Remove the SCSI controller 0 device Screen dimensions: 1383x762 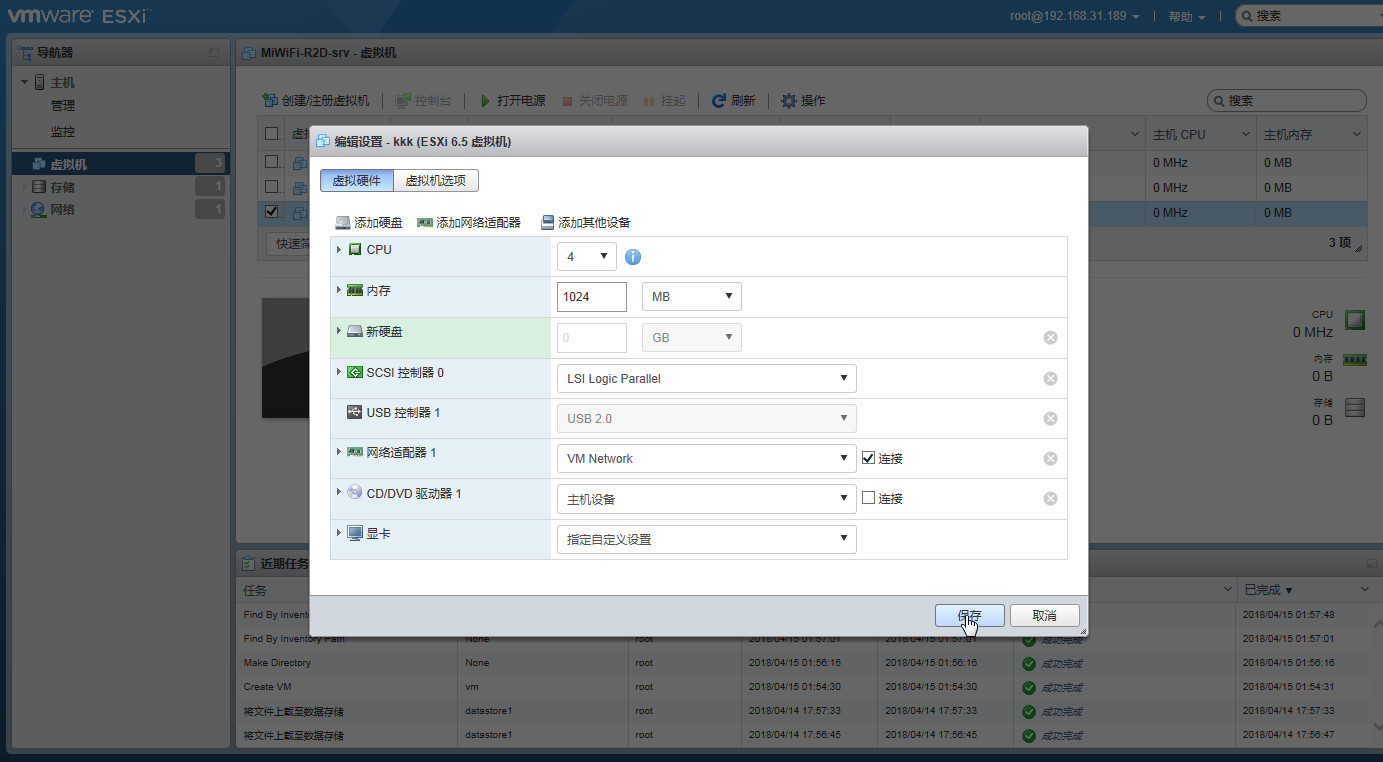pos(1050,379)
